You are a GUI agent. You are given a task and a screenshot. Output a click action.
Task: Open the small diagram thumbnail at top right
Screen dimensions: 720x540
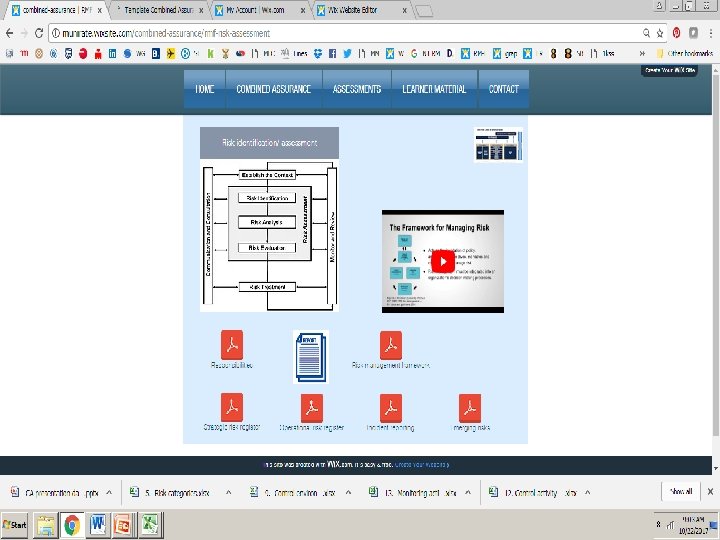(x=498, y=145)
